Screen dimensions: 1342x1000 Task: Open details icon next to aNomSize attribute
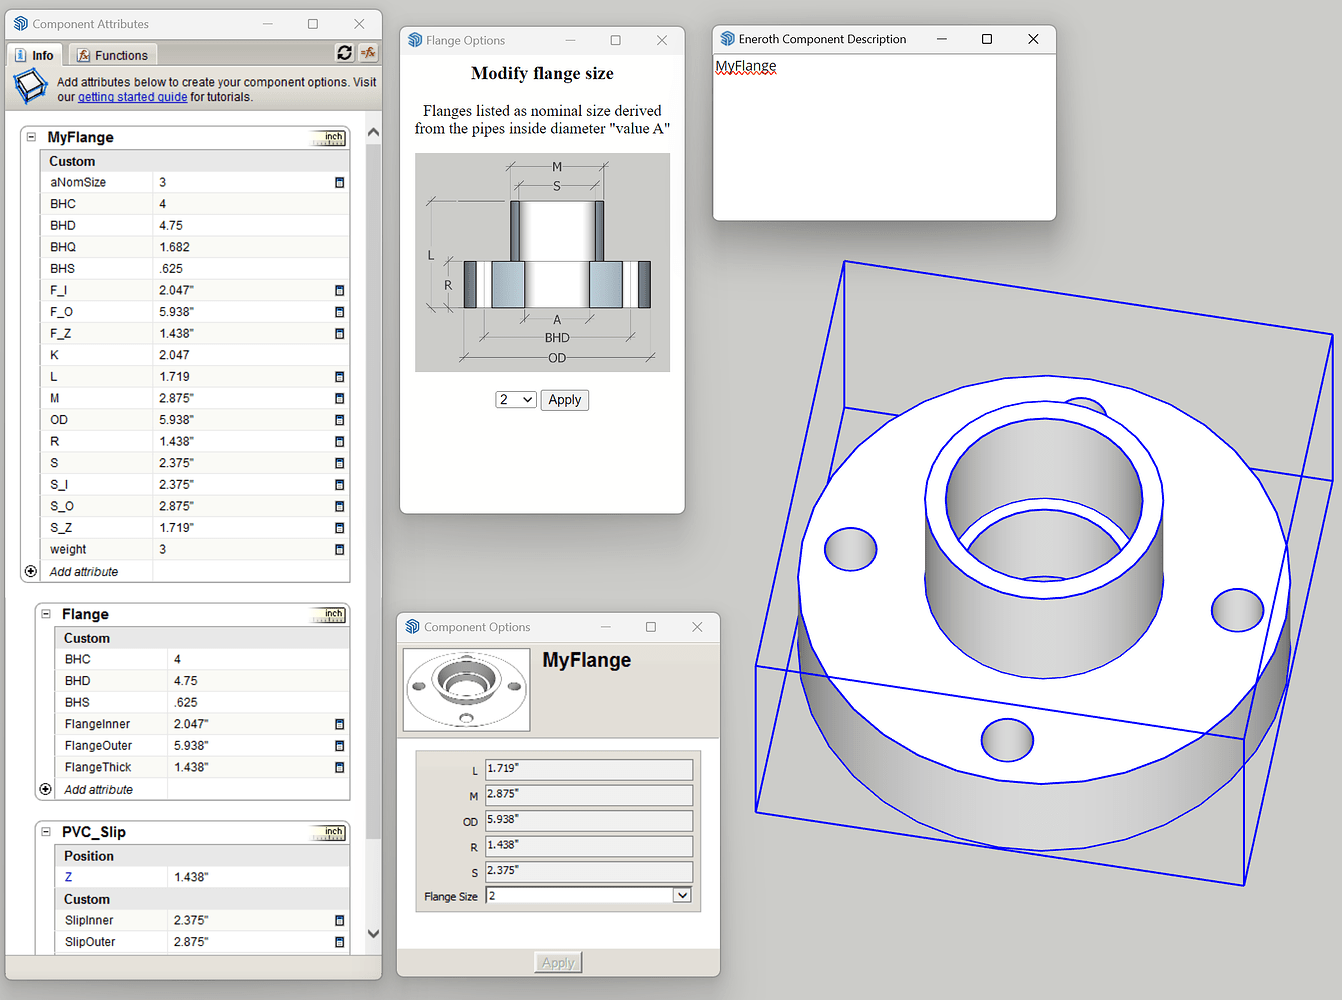pos(339,182)
